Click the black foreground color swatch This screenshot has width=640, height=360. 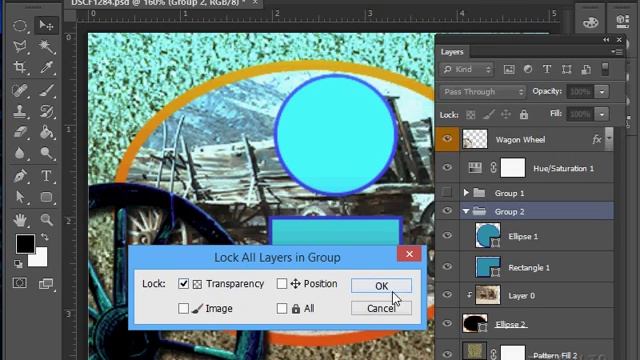[x=25, y=244]
